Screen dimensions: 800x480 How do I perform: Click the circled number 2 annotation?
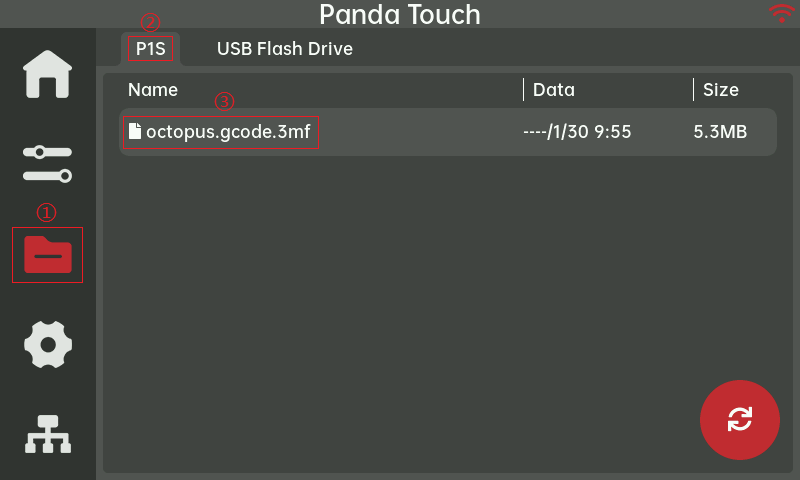point(150,22)
